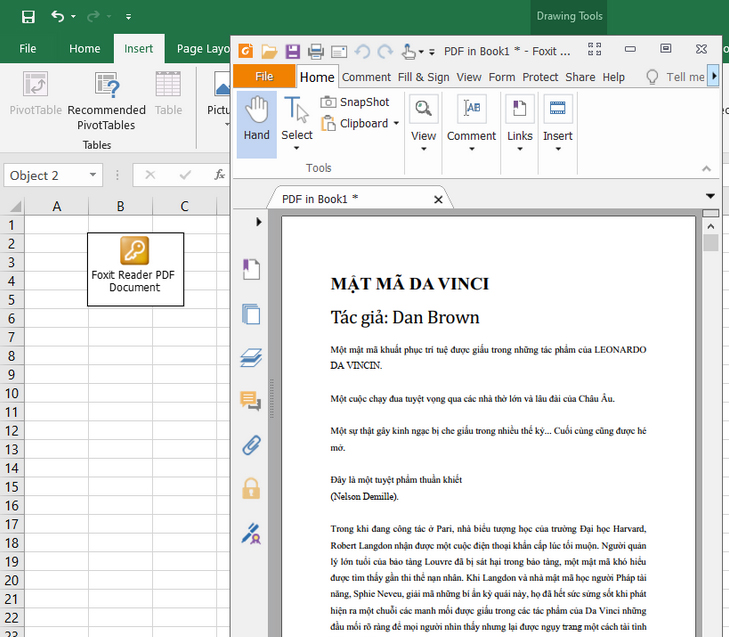Click the SnapShot tool
Viewport: 729px width, 637px height.
pyautogui.click(x=355, y=102)
